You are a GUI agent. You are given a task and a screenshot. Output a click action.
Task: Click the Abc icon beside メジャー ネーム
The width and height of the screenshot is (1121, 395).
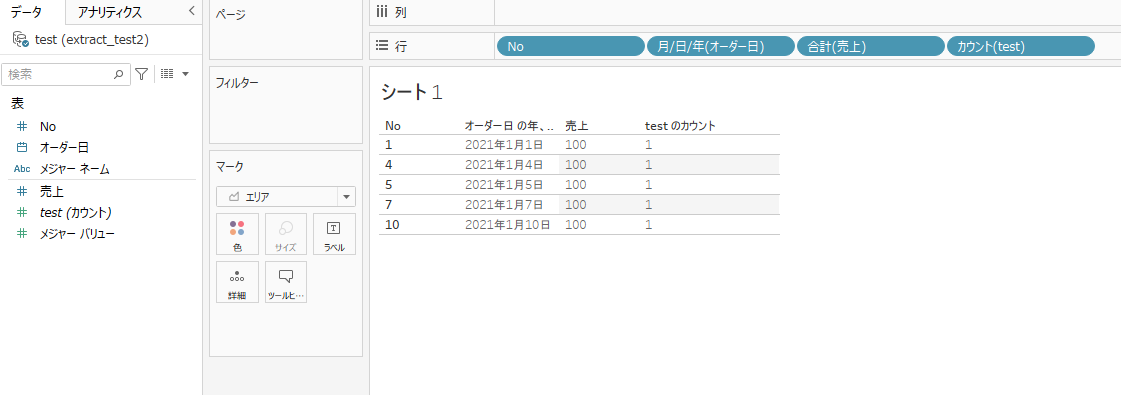pyautogui.click(x=22, y=169)
